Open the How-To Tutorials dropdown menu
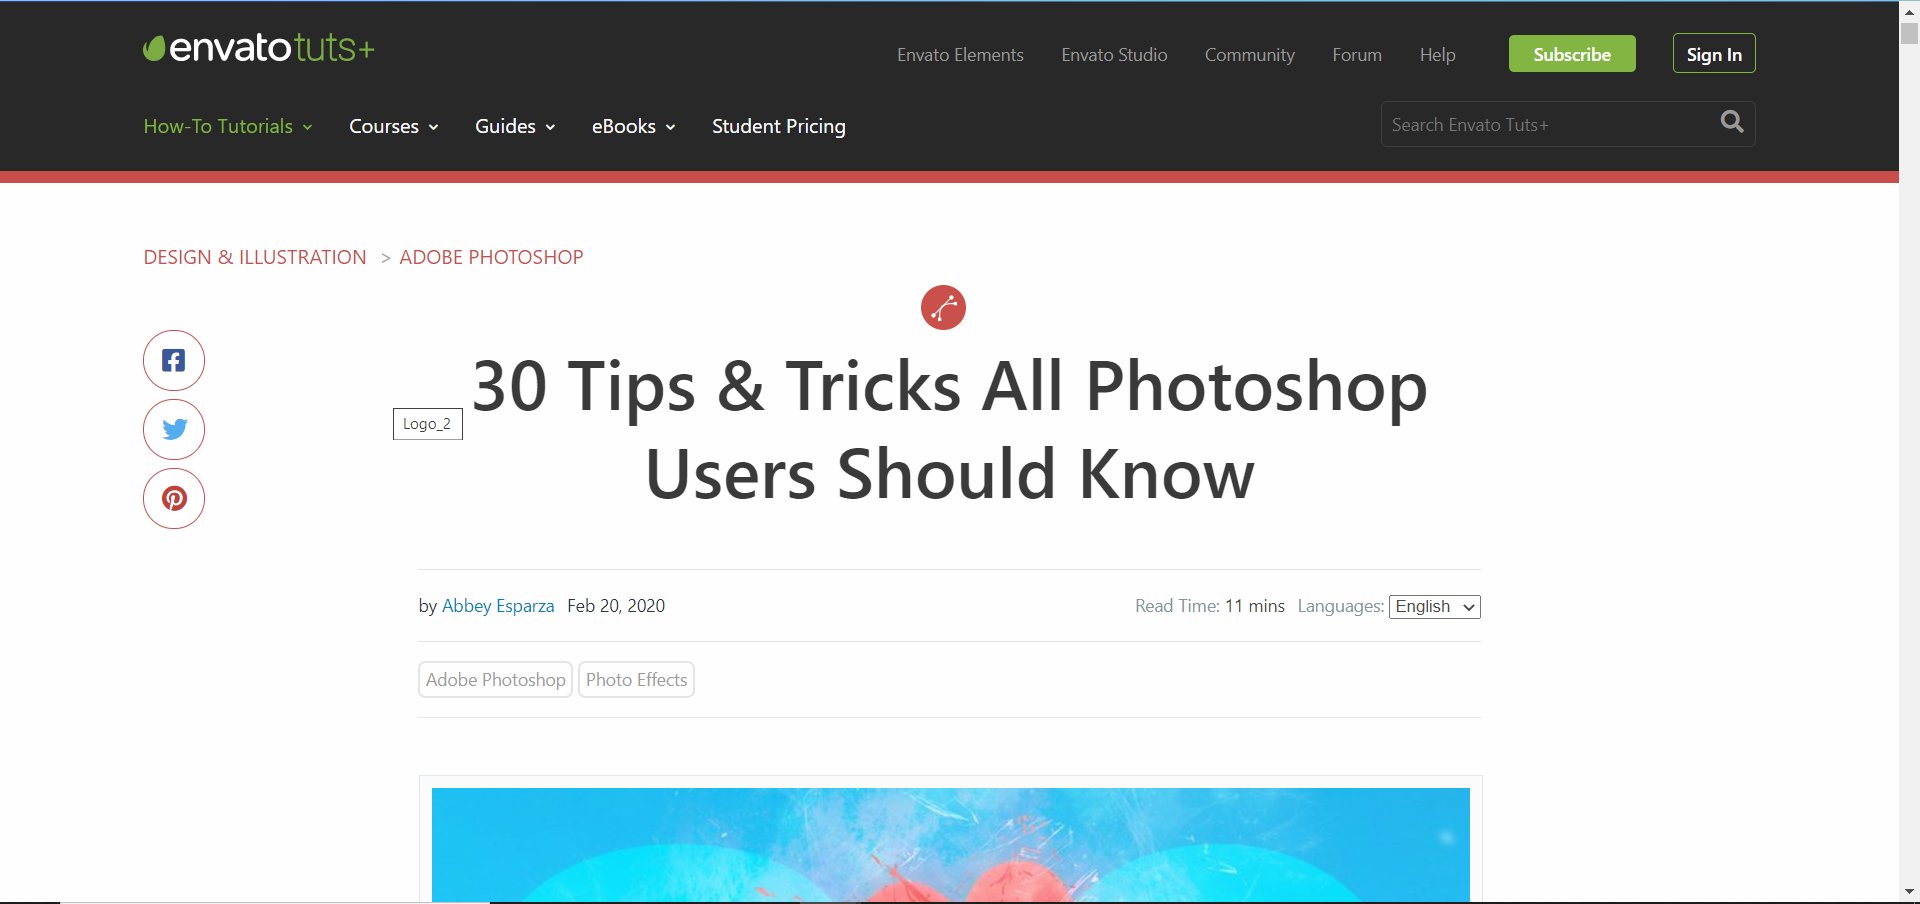This screenshot has height=904, width=1920. tap(228, 126)
